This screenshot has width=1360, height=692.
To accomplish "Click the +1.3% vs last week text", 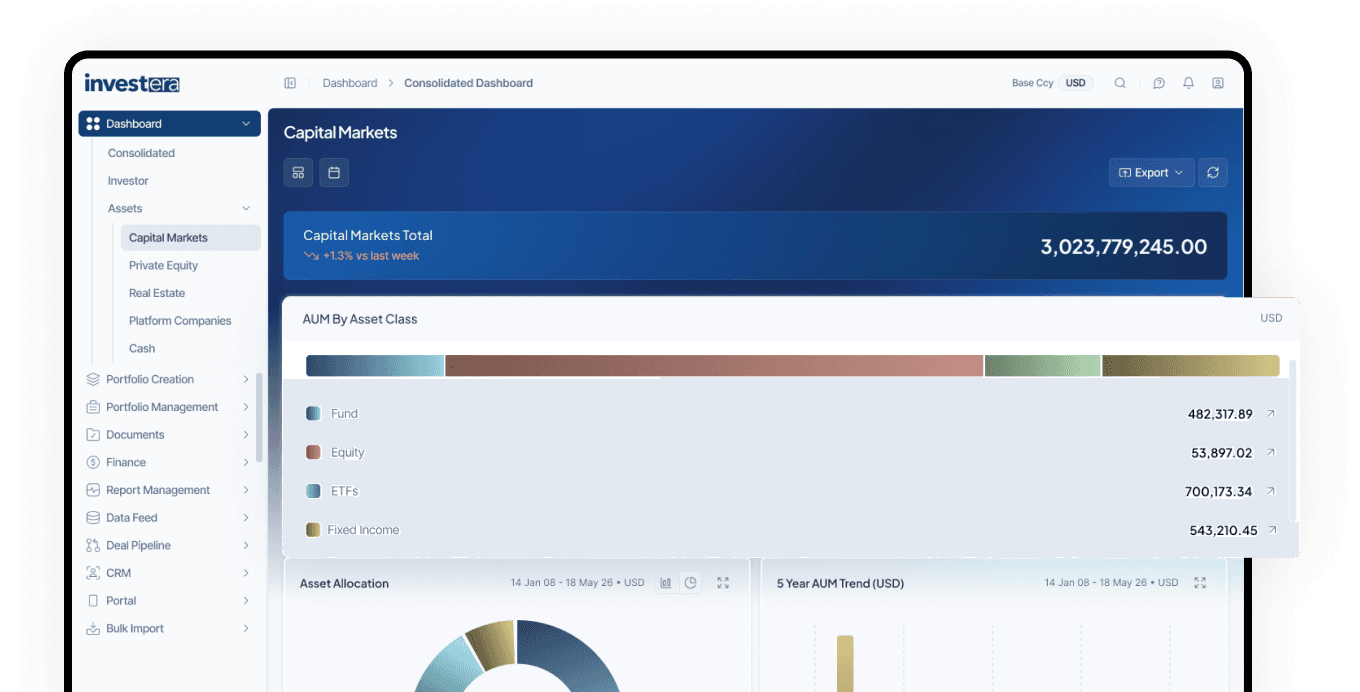I will (371, 256).
